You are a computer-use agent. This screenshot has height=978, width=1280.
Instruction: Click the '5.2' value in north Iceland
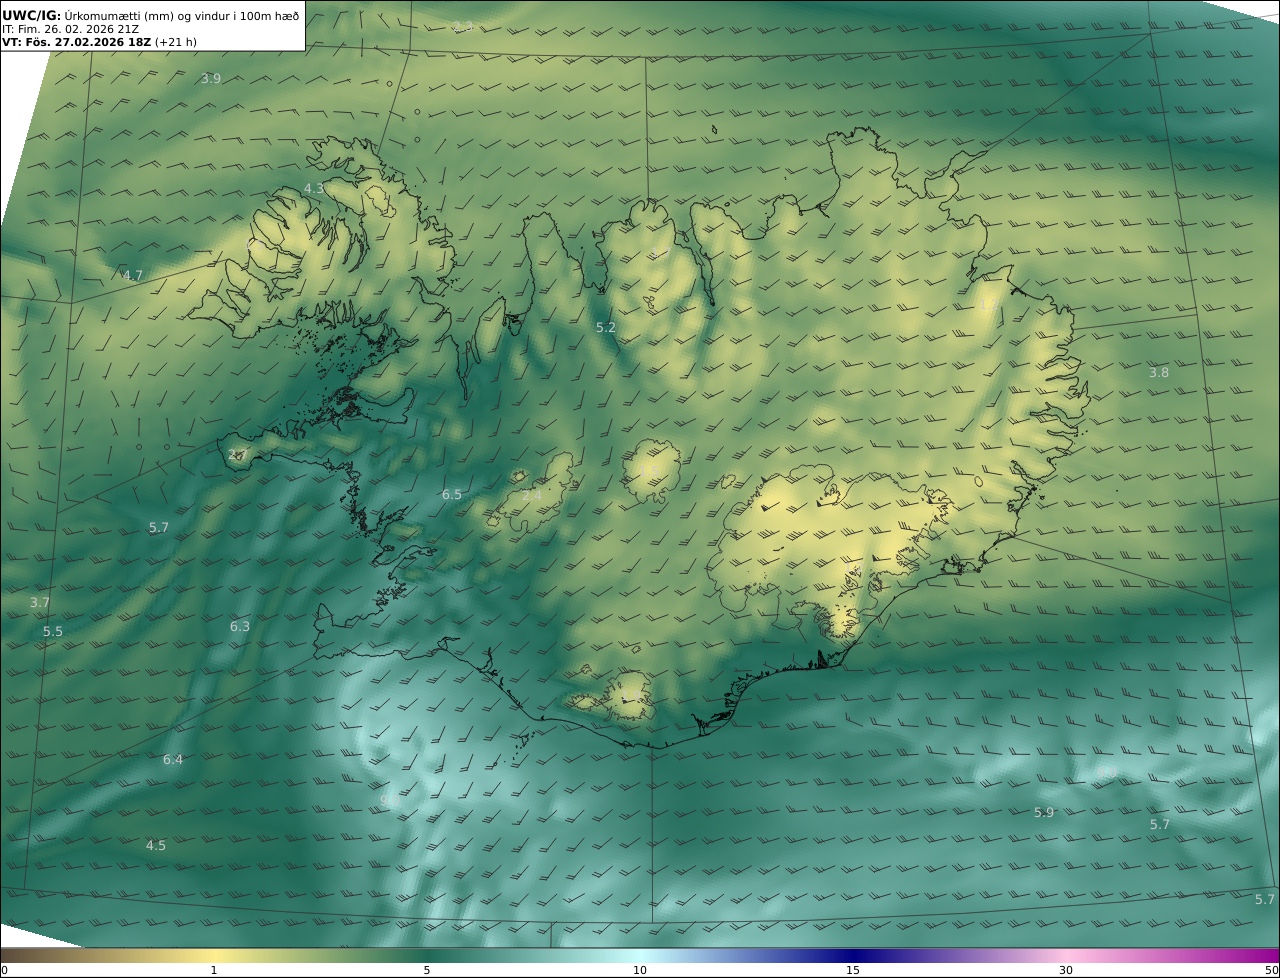[606, 328]
